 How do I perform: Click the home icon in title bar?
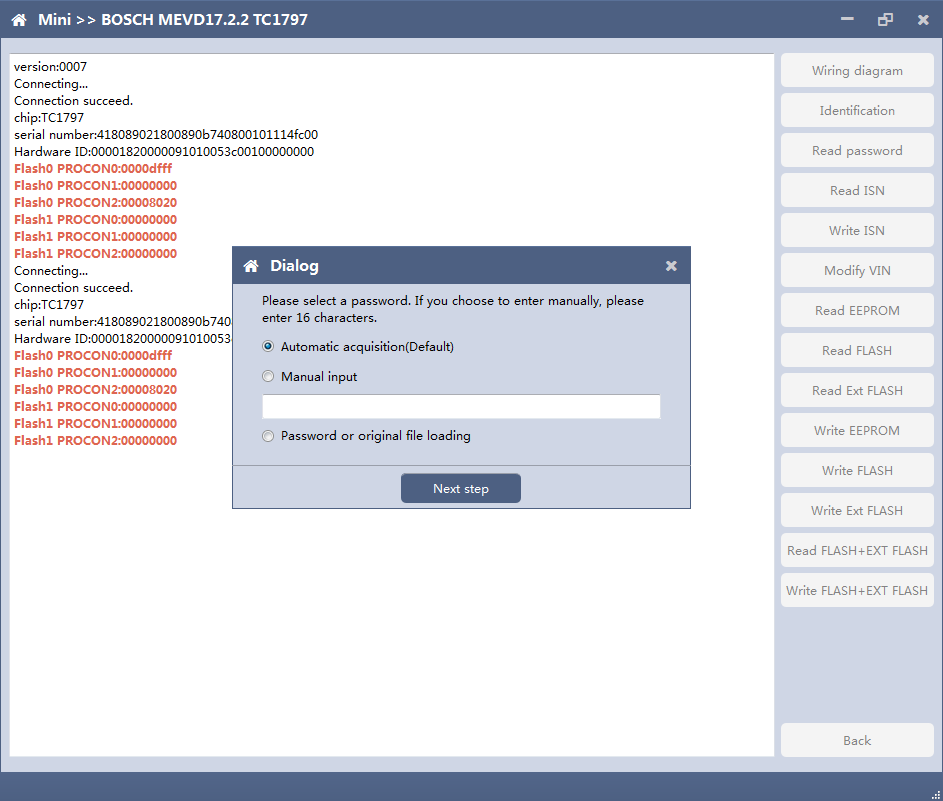point(19,20)
